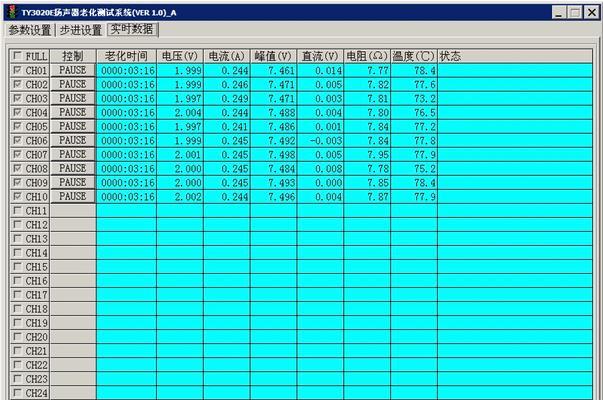Image resolution: width=603 pixels, height=400 pixels.
Task: Select CH03 current value 0.249
Action: click(227, 98)
